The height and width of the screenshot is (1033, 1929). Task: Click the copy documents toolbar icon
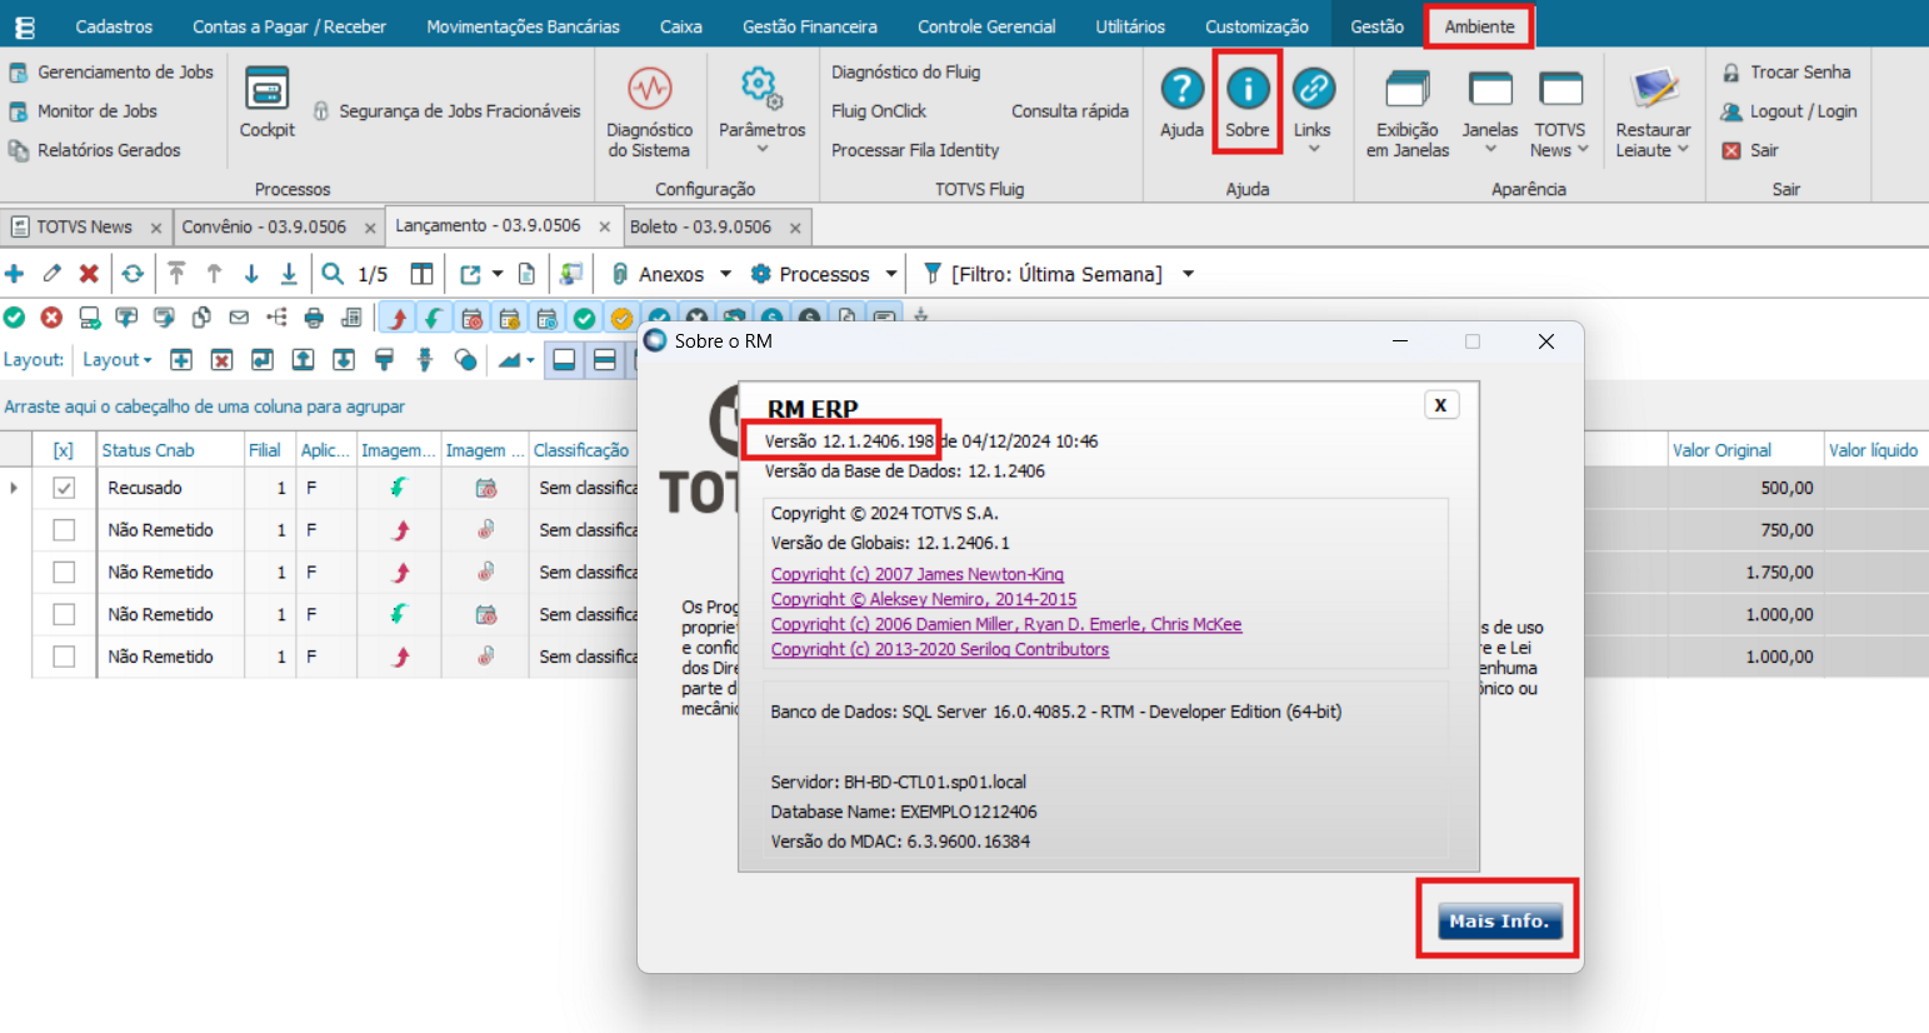pyautogui.click(x=201, y=318)
